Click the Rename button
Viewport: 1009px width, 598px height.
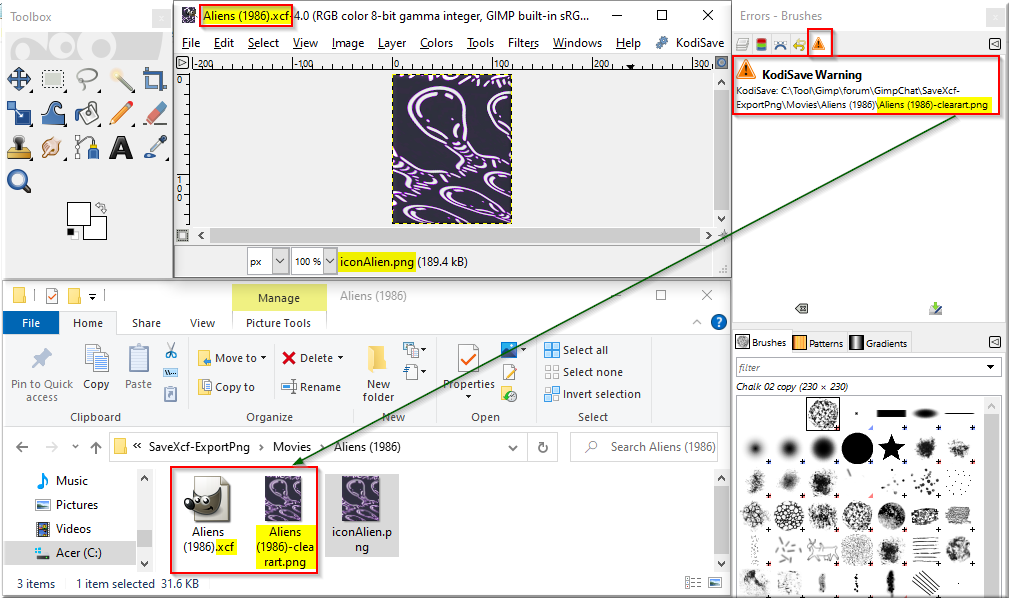point(311,387)
